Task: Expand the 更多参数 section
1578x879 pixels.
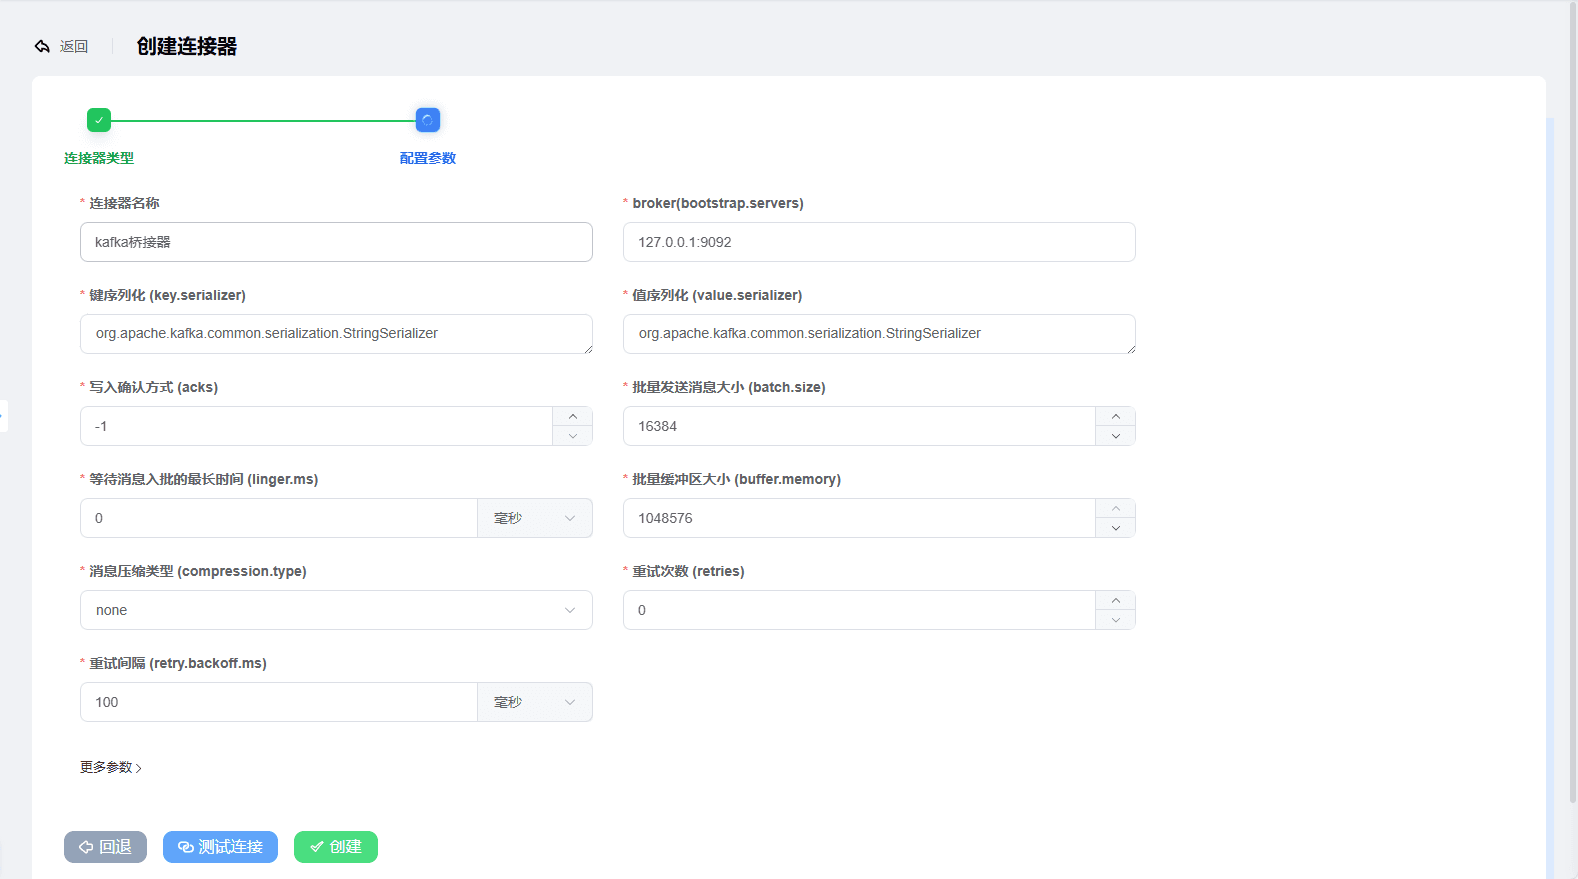Action: [x=111, y=767]
